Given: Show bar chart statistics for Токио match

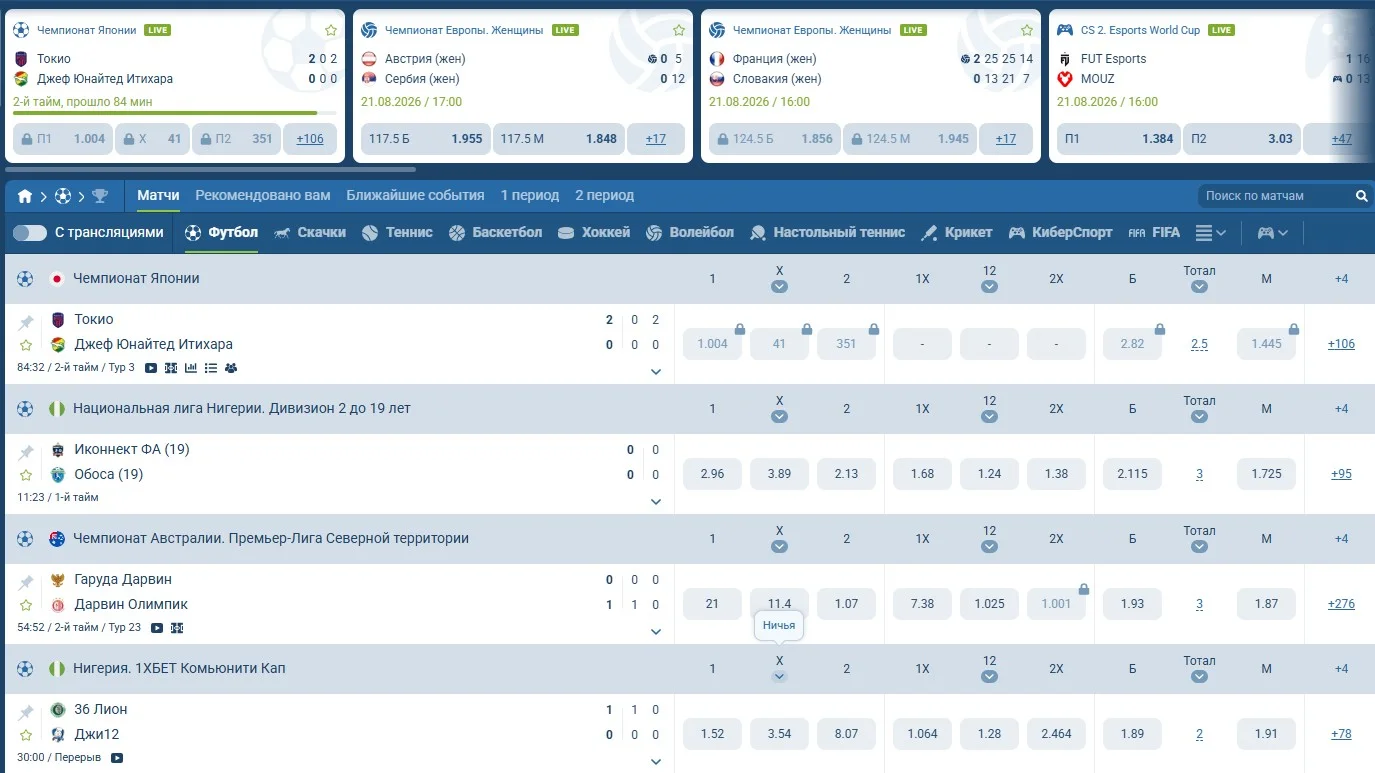Looking at the screenshot, I should [x=191, y=368].
